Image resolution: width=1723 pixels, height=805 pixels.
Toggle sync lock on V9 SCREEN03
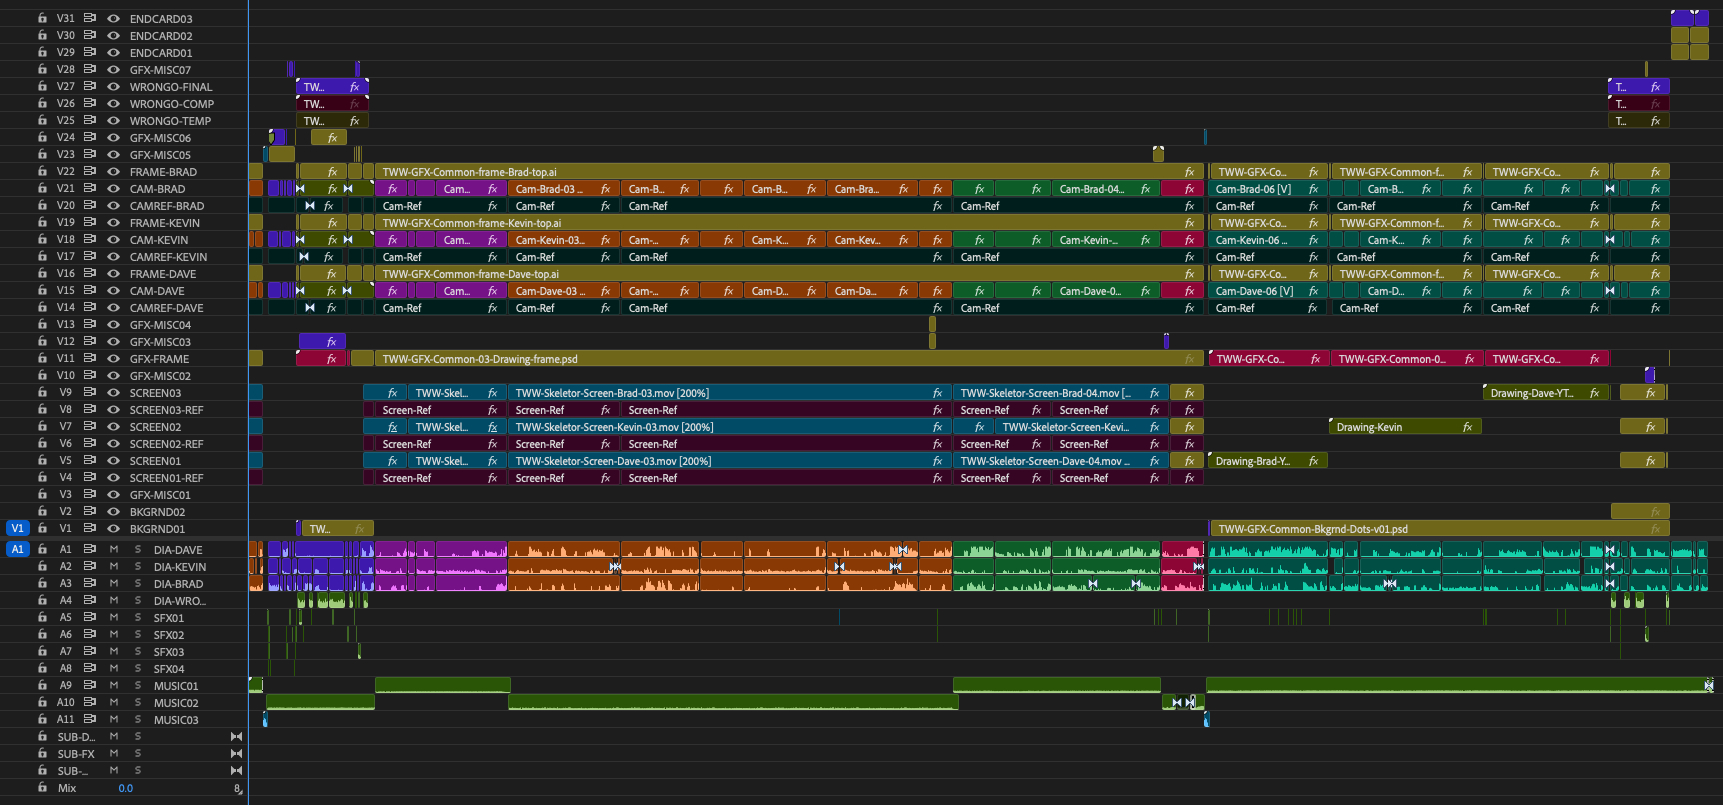pos(90,392)
